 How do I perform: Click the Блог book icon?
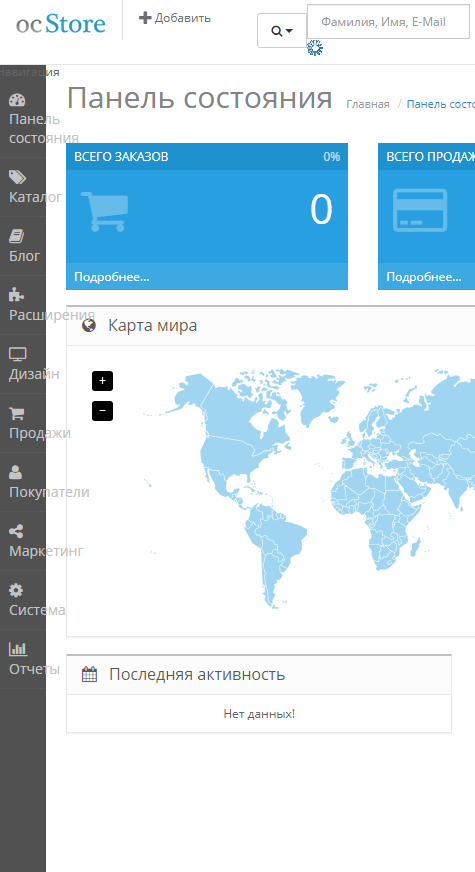click(x=16, y=236)
